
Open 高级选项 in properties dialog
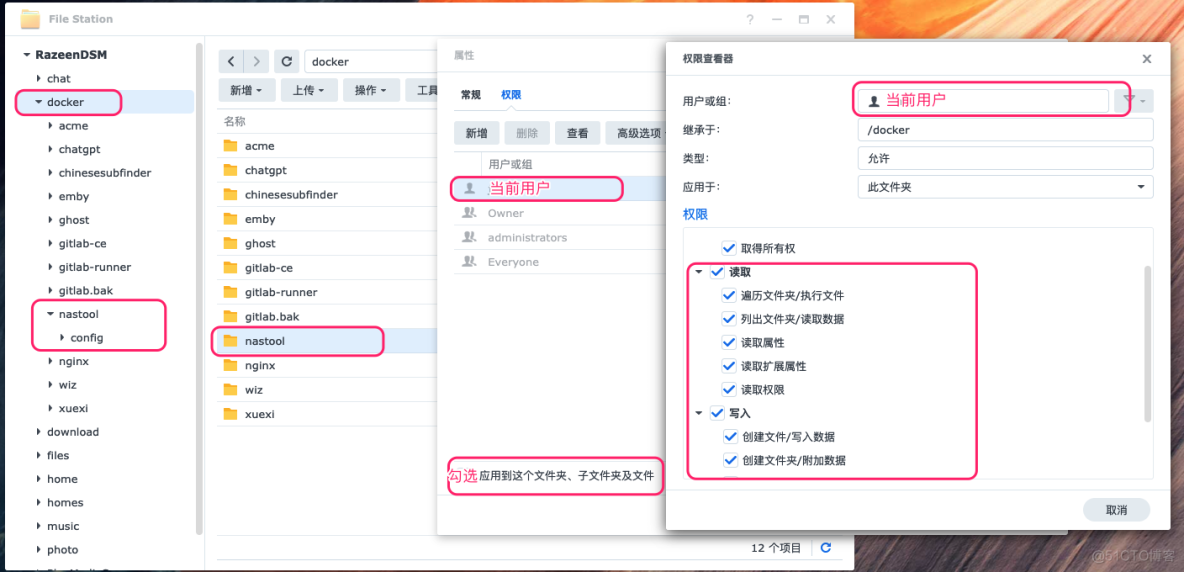pyautogui.click(x=636, y=134)
